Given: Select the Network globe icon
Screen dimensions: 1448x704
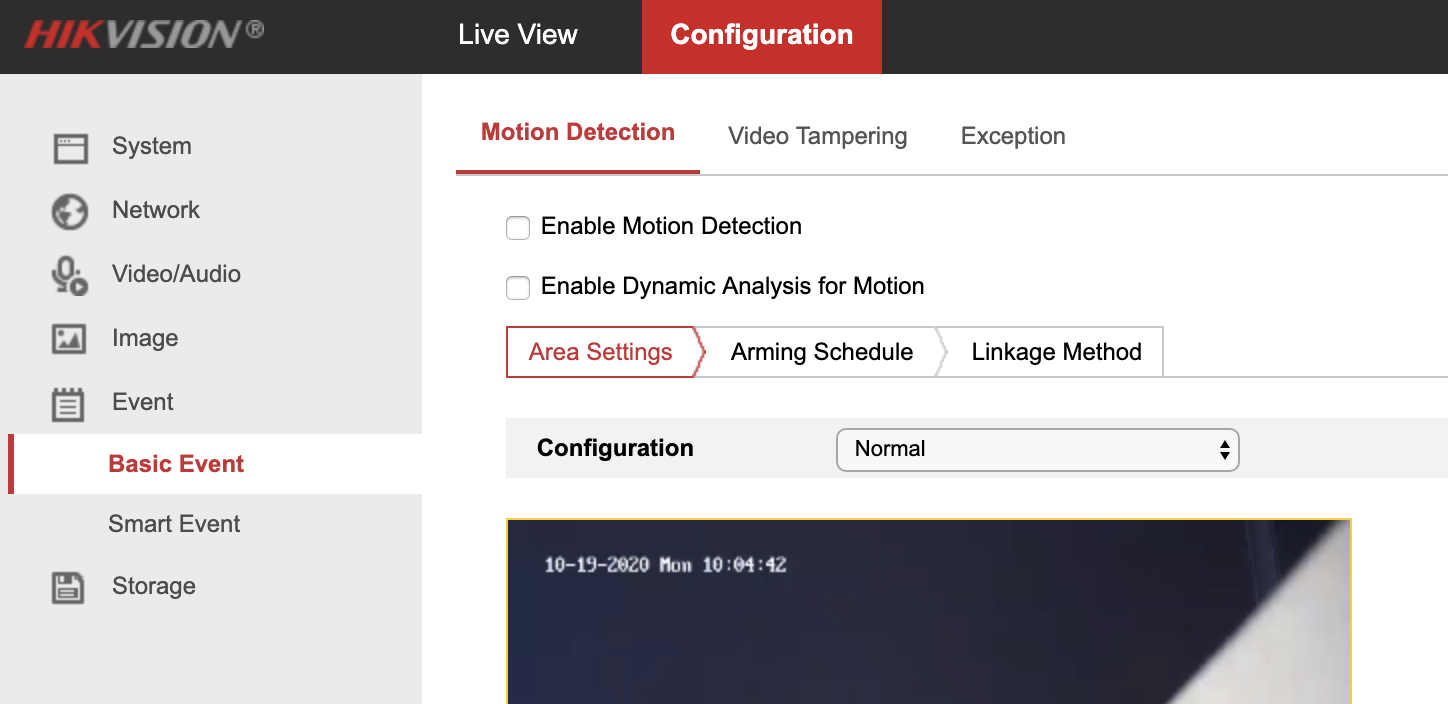Looking at the screenshot, I should pos(70,210).
